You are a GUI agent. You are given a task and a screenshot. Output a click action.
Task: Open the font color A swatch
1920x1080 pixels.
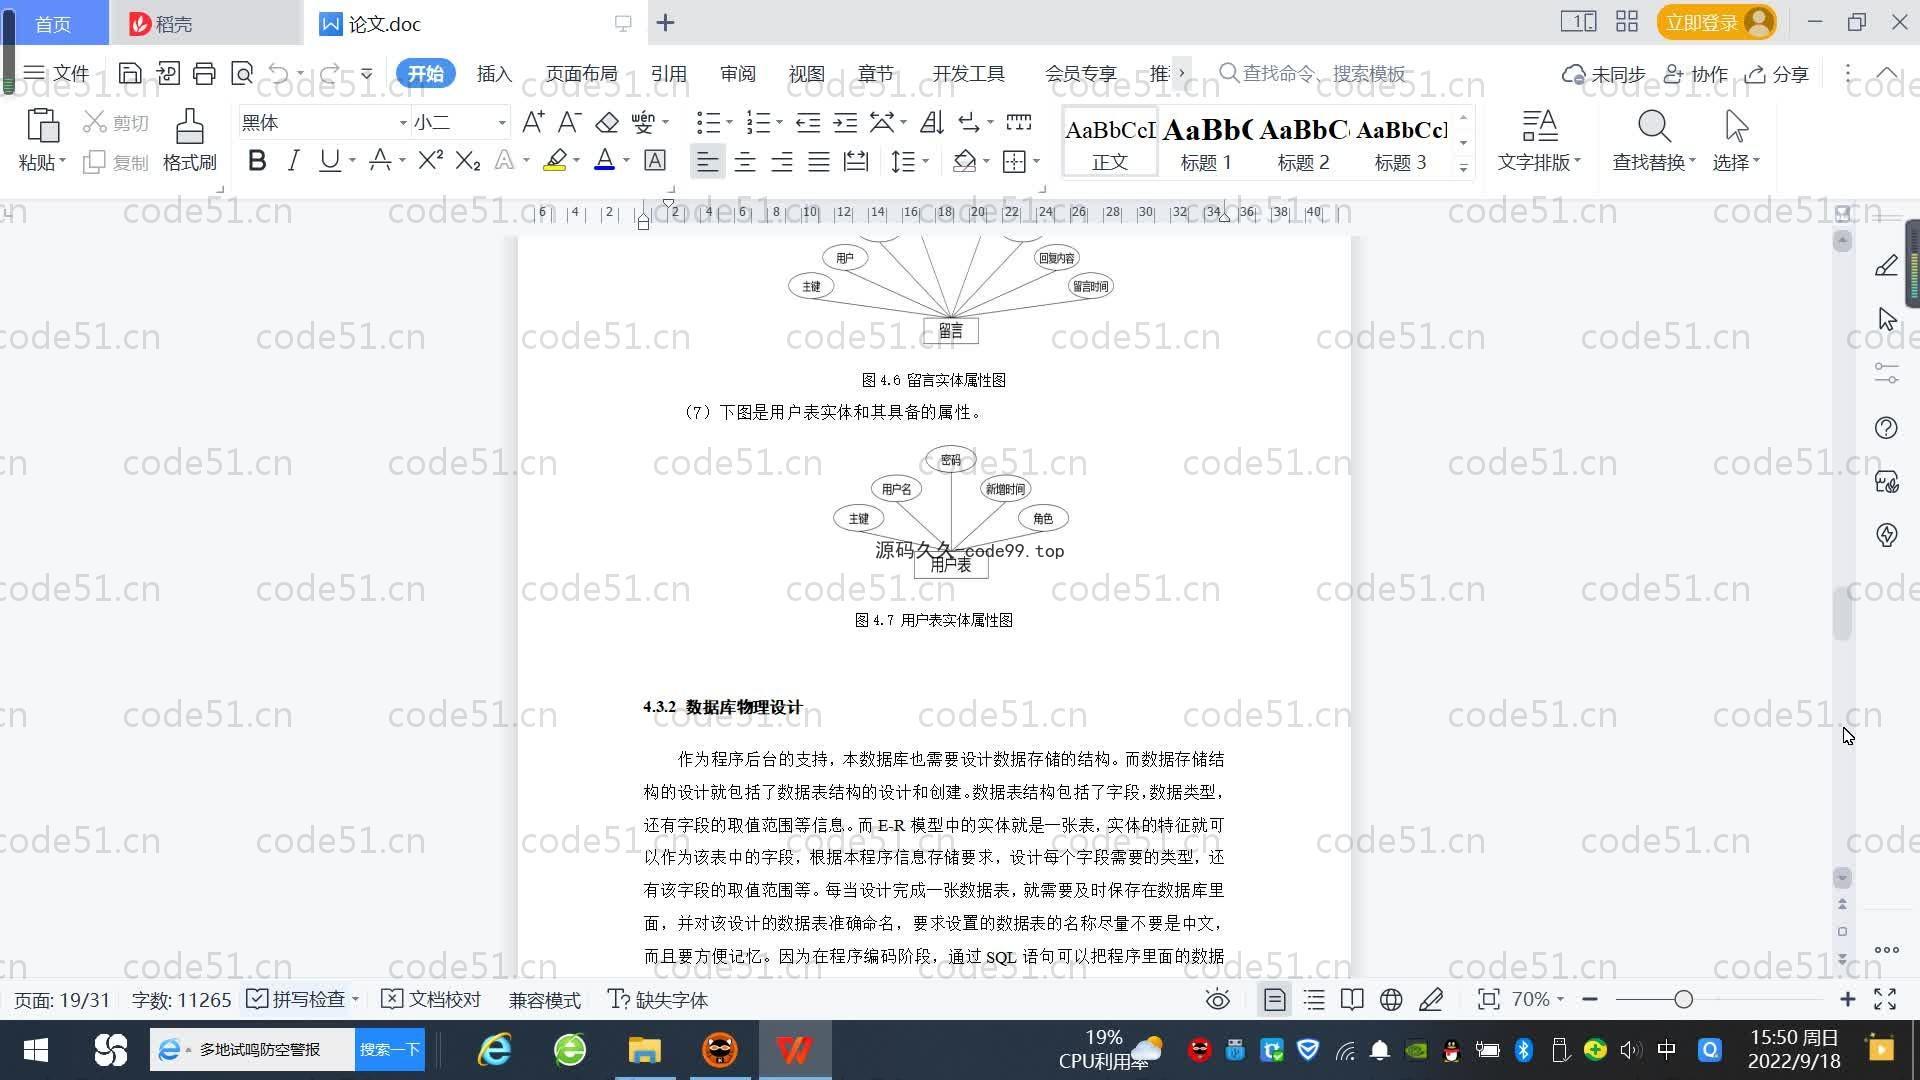pos(604,160)
